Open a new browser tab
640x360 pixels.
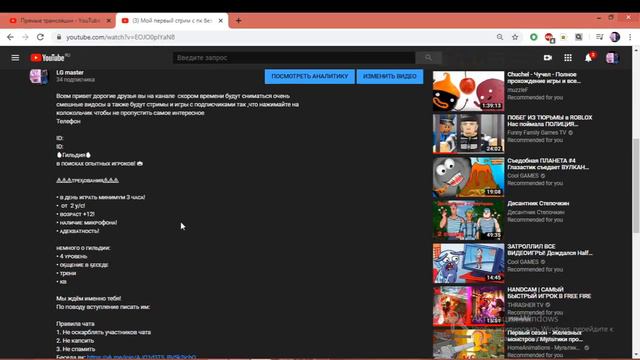tap(238, 20)
